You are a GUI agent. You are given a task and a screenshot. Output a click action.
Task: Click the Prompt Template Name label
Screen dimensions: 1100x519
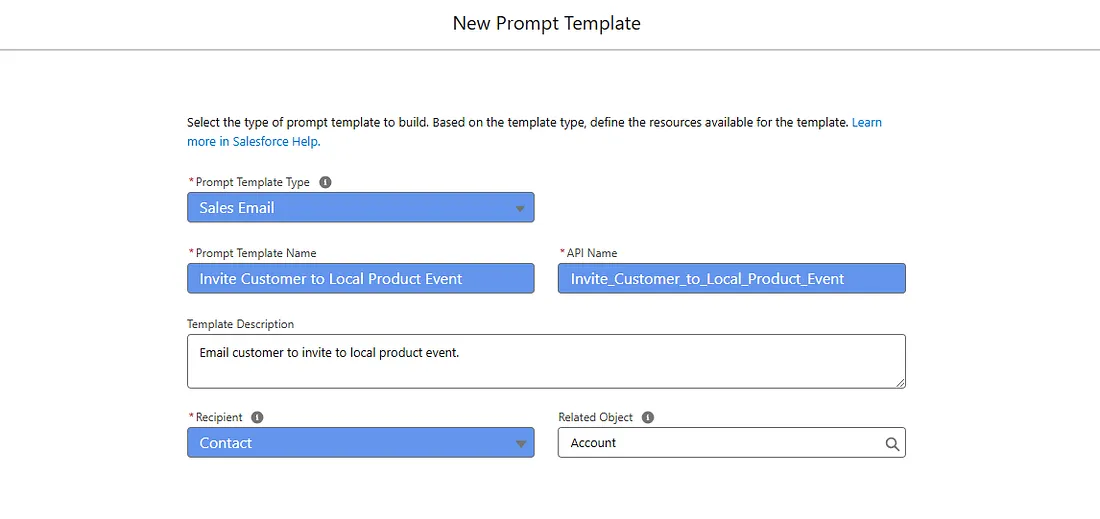(x=256, y=253)
